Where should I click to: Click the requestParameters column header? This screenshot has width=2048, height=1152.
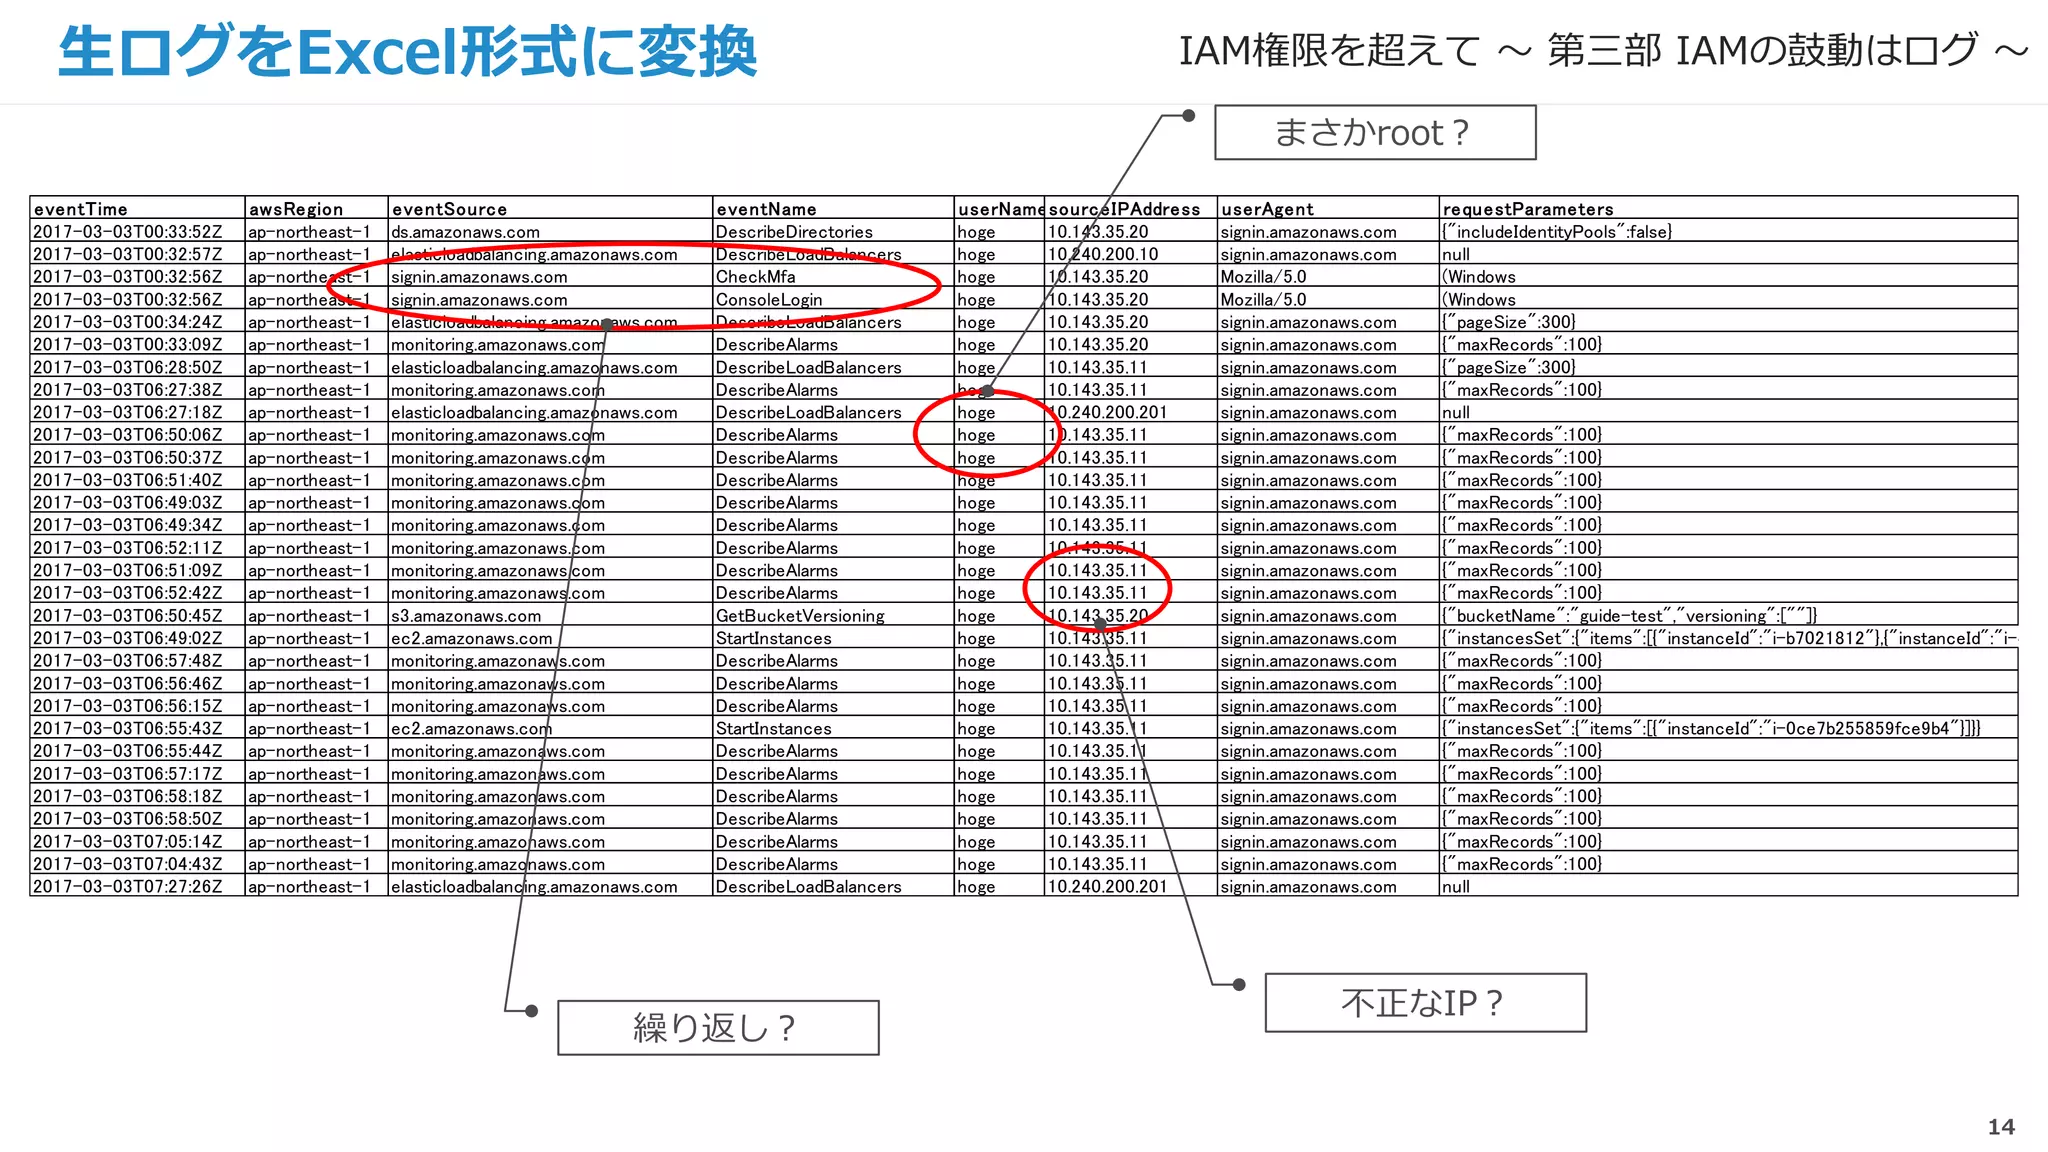point(1728,208)
